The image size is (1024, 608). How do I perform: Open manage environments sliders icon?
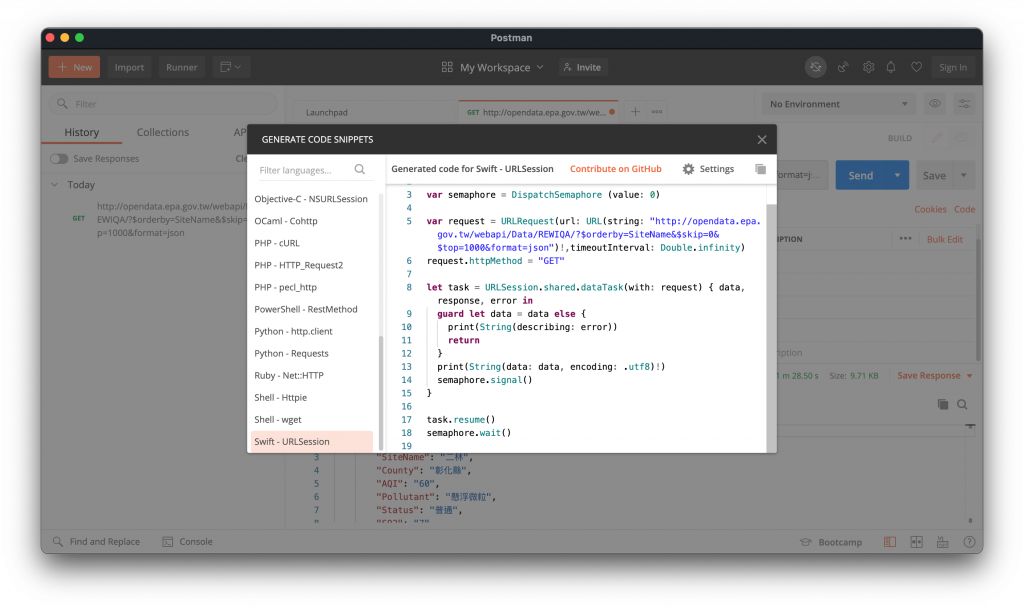coord(964,104)
